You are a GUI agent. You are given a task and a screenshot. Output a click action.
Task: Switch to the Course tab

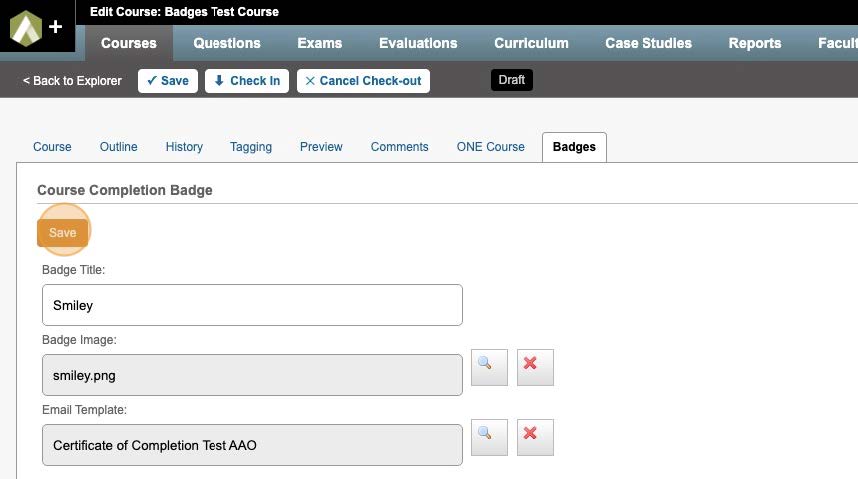point(52,147)
